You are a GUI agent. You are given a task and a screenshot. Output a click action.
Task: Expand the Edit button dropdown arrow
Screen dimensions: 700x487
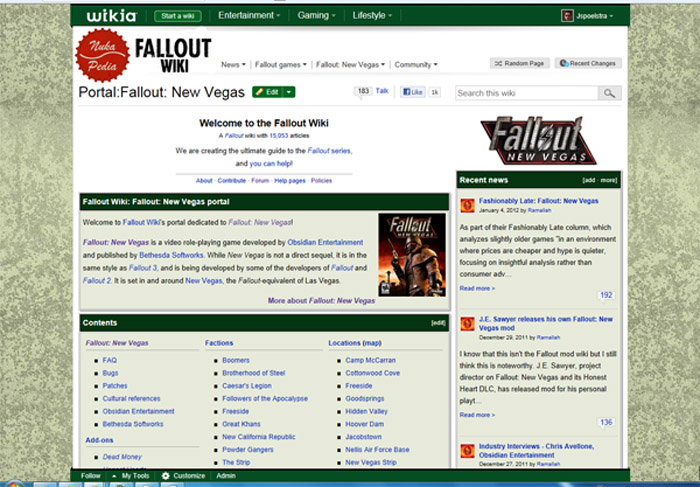[289, 92]
